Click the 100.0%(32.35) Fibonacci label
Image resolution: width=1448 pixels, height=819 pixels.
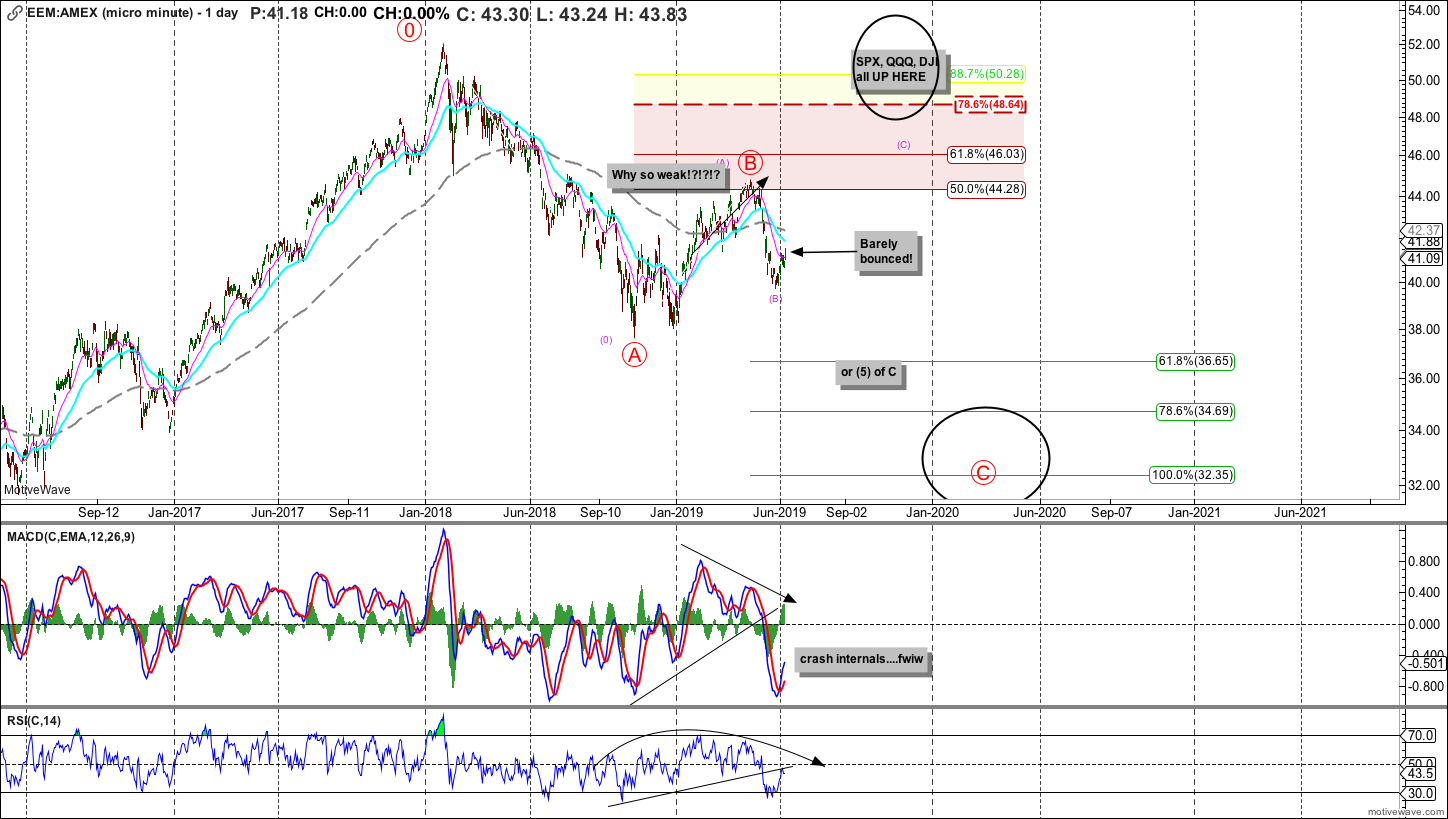1192,476
